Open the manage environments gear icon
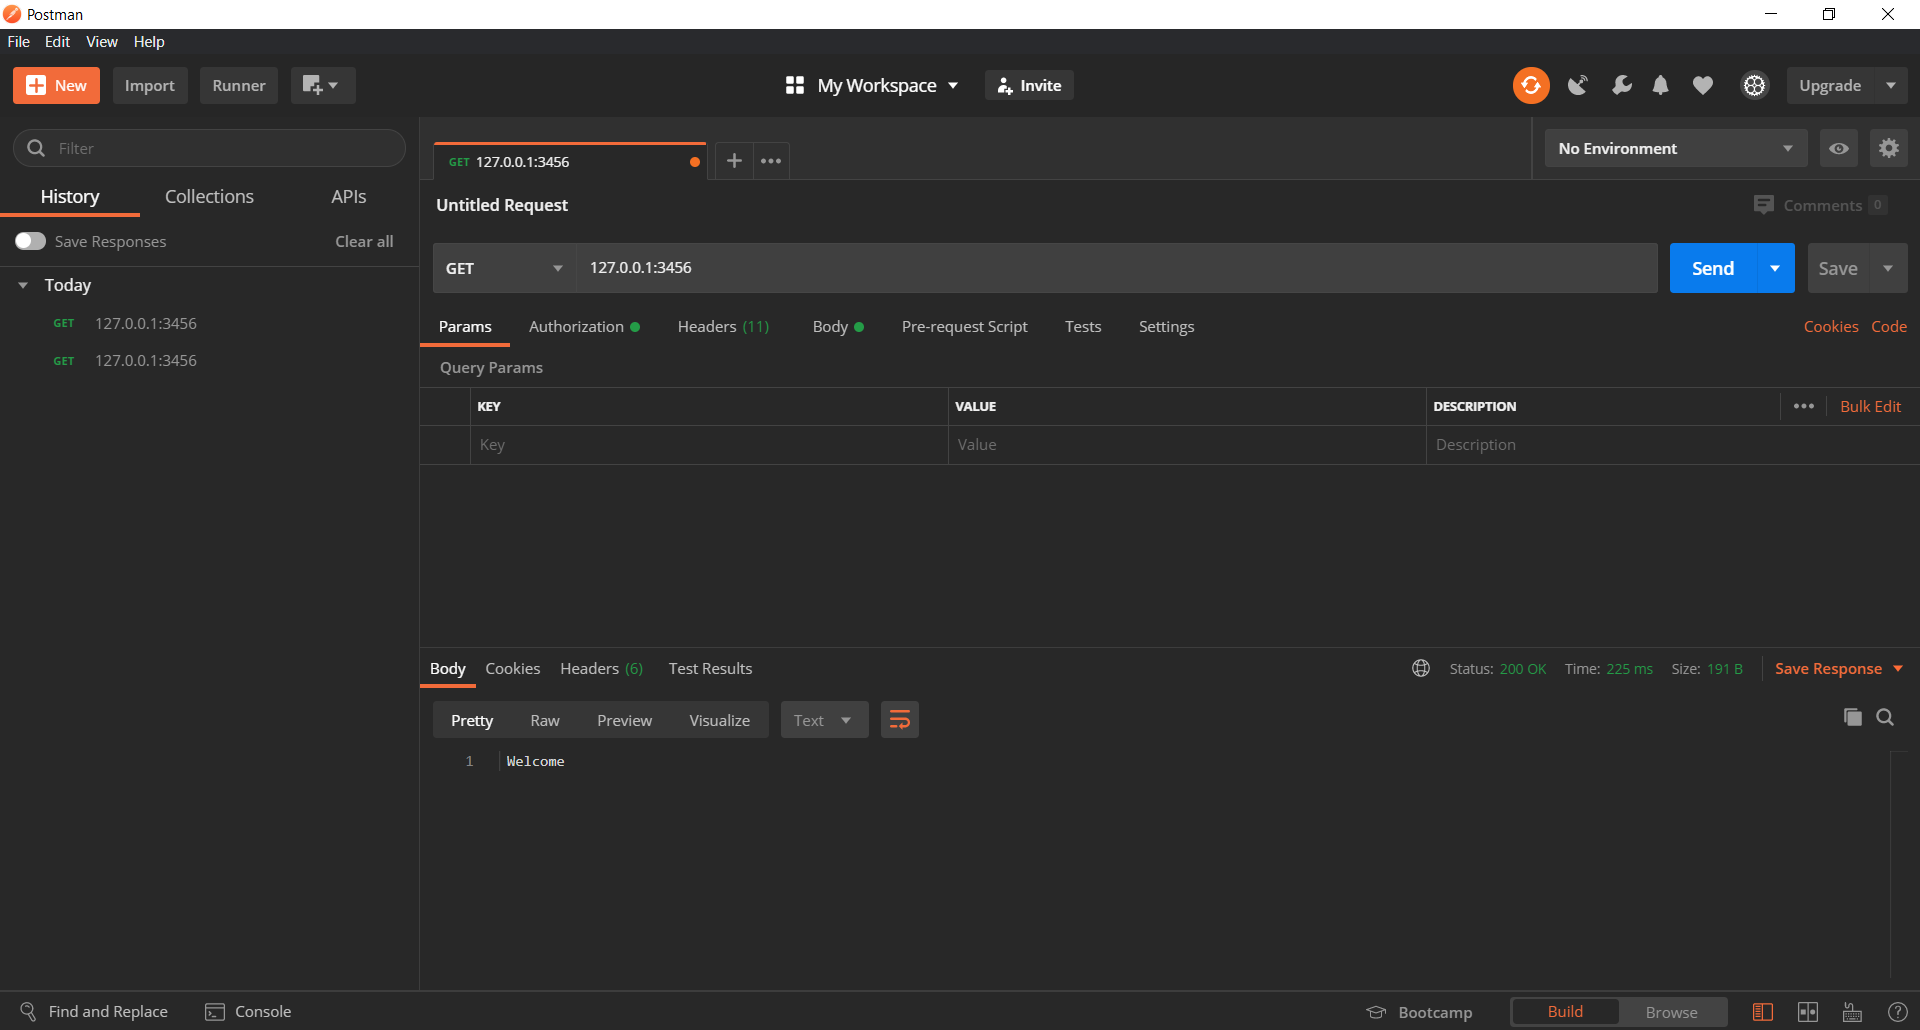The image size is (1920, 1030). pyautogui.click(x=1889, y=148)
